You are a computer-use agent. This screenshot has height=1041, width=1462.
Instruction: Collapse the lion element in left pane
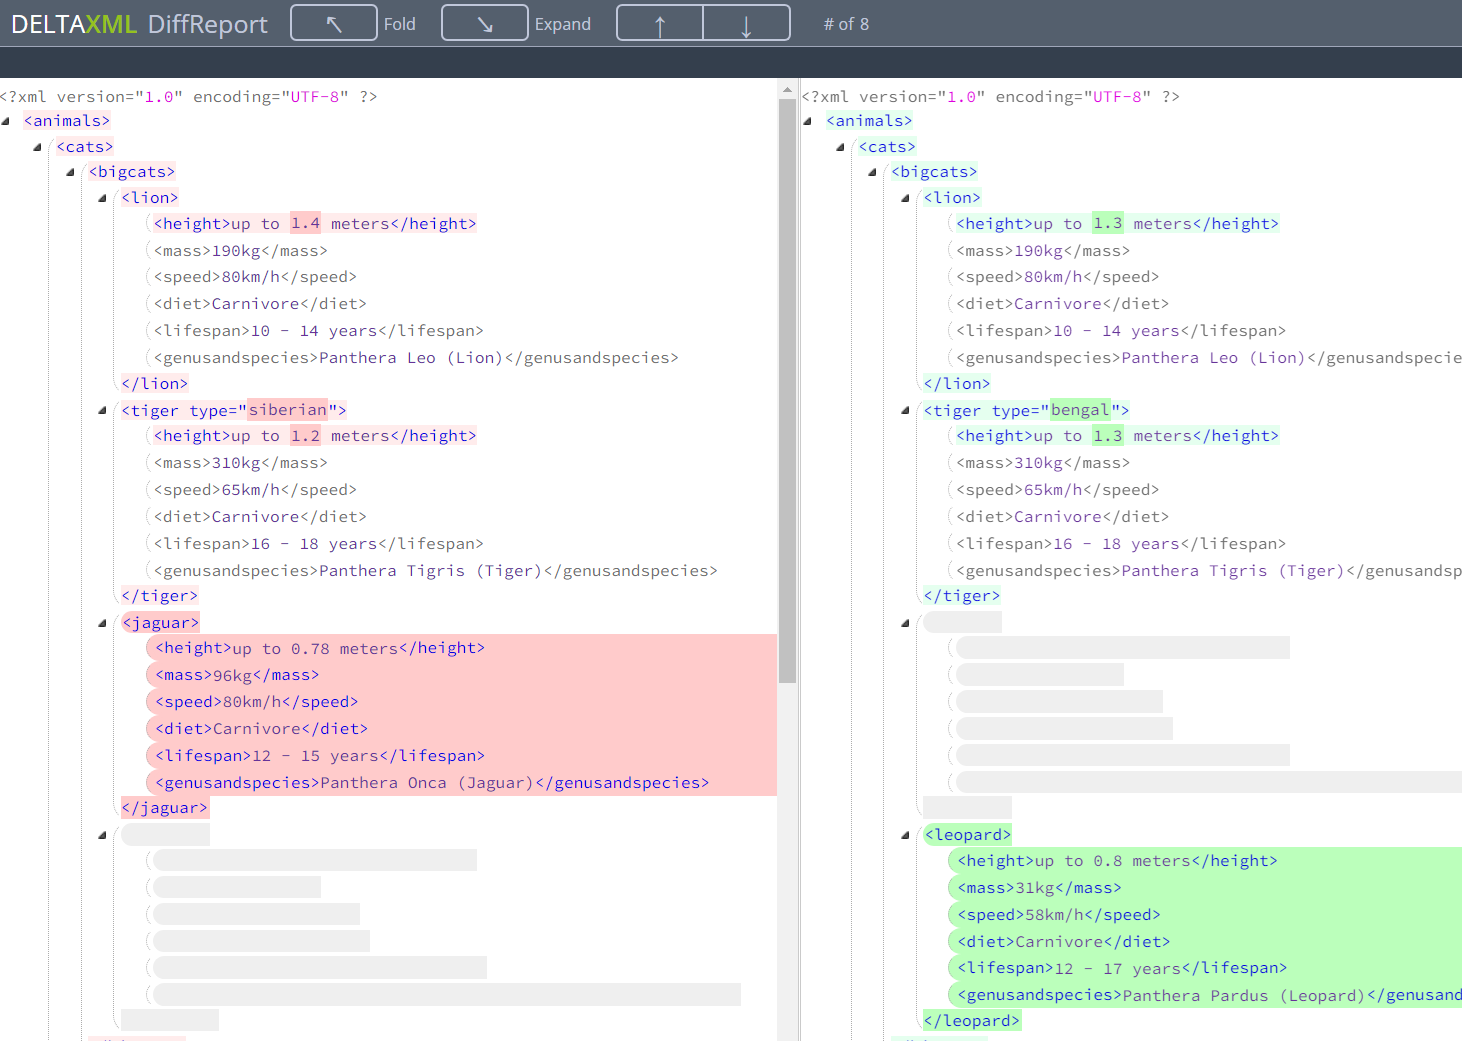click(103, 198)
